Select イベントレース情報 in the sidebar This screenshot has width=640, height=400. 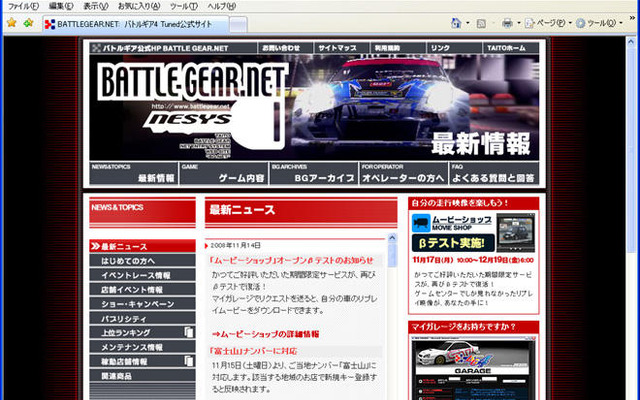142,275
